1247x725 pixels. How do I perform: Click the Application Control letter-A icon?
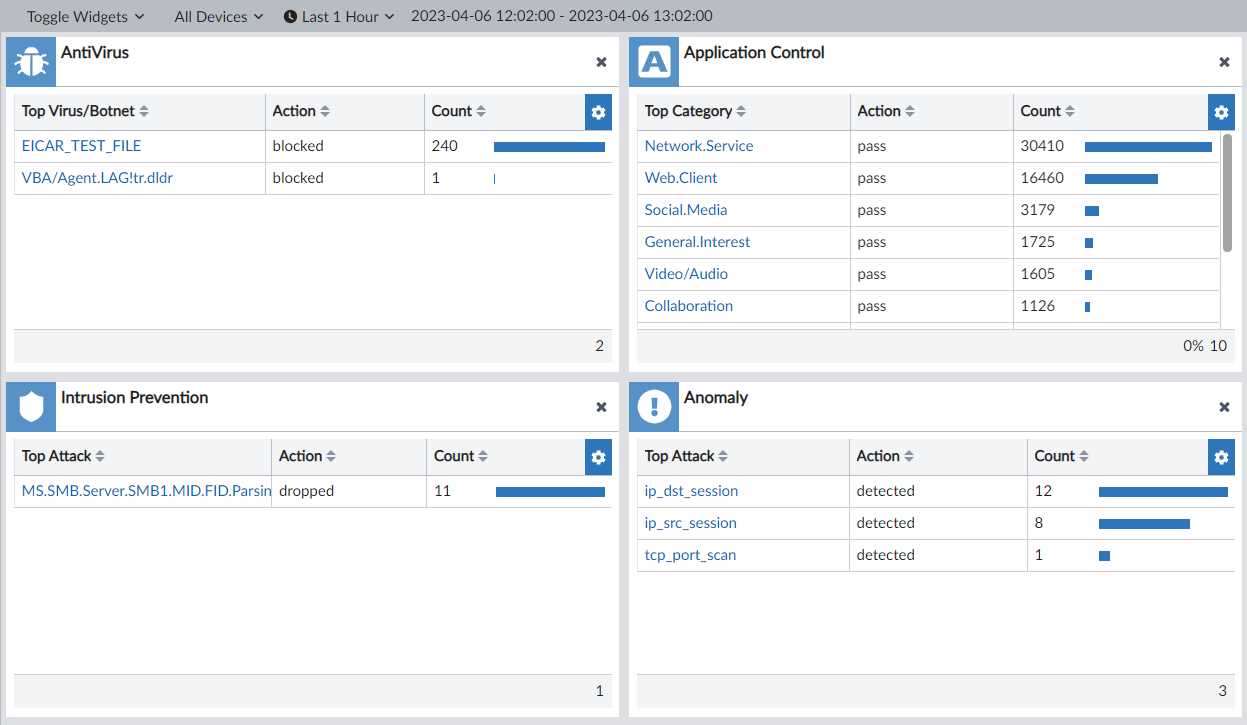coord(653,61)
